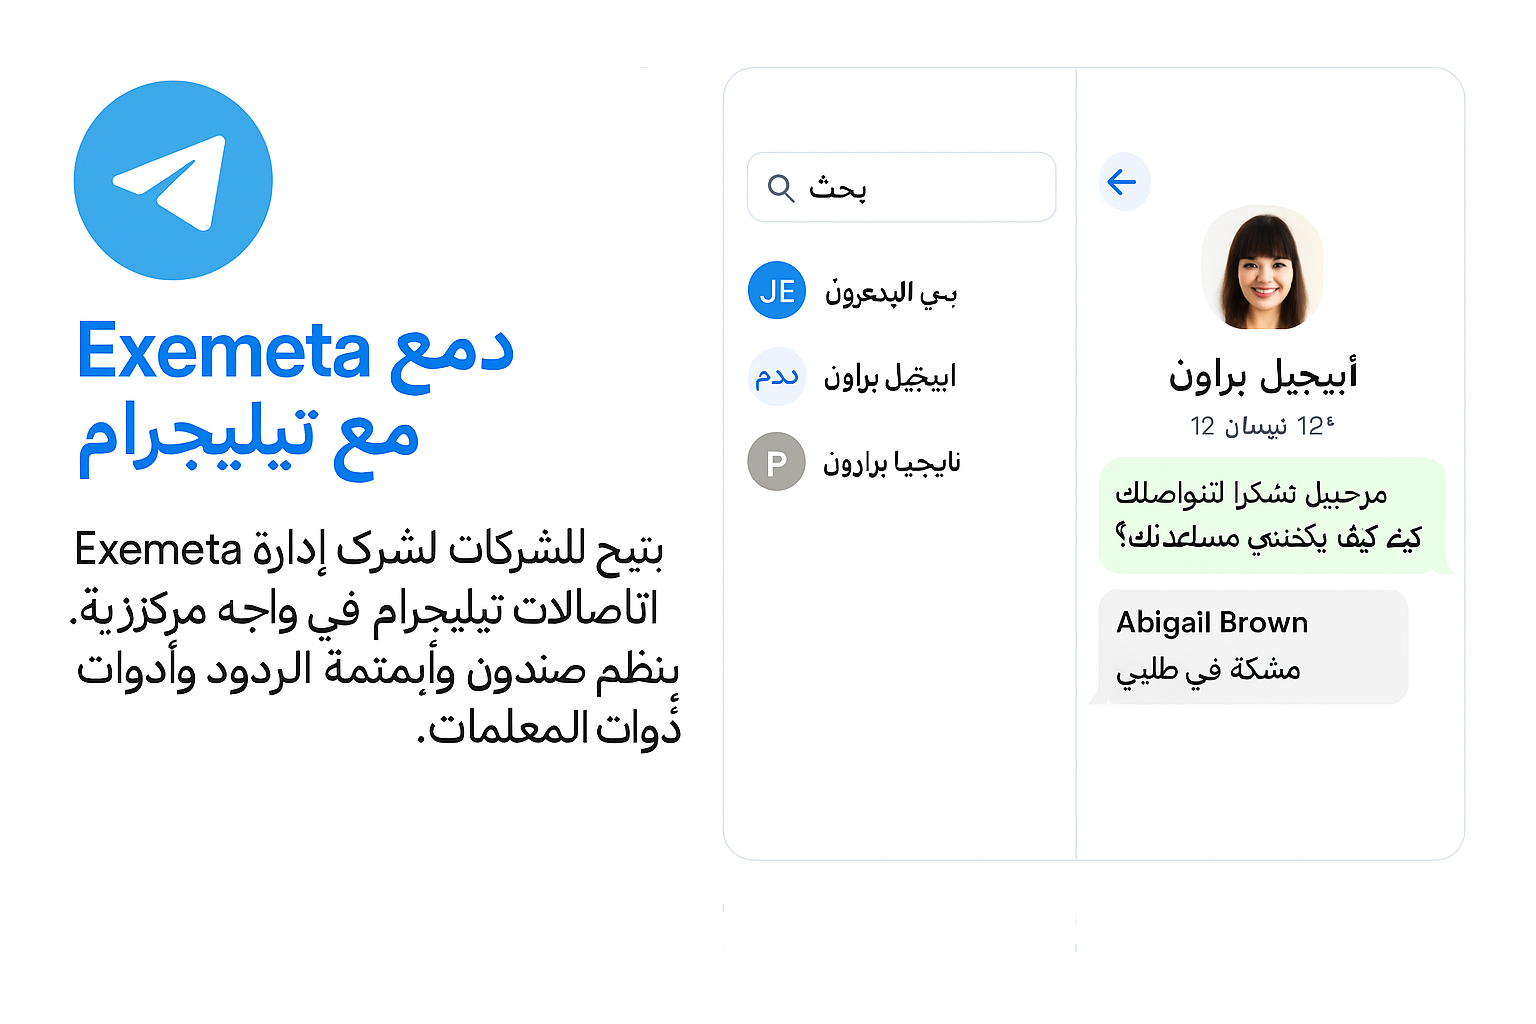This screenshot has height=1024, width=1536.
Task: Click the magnifier icon in the search box
Action: (780, 188)
